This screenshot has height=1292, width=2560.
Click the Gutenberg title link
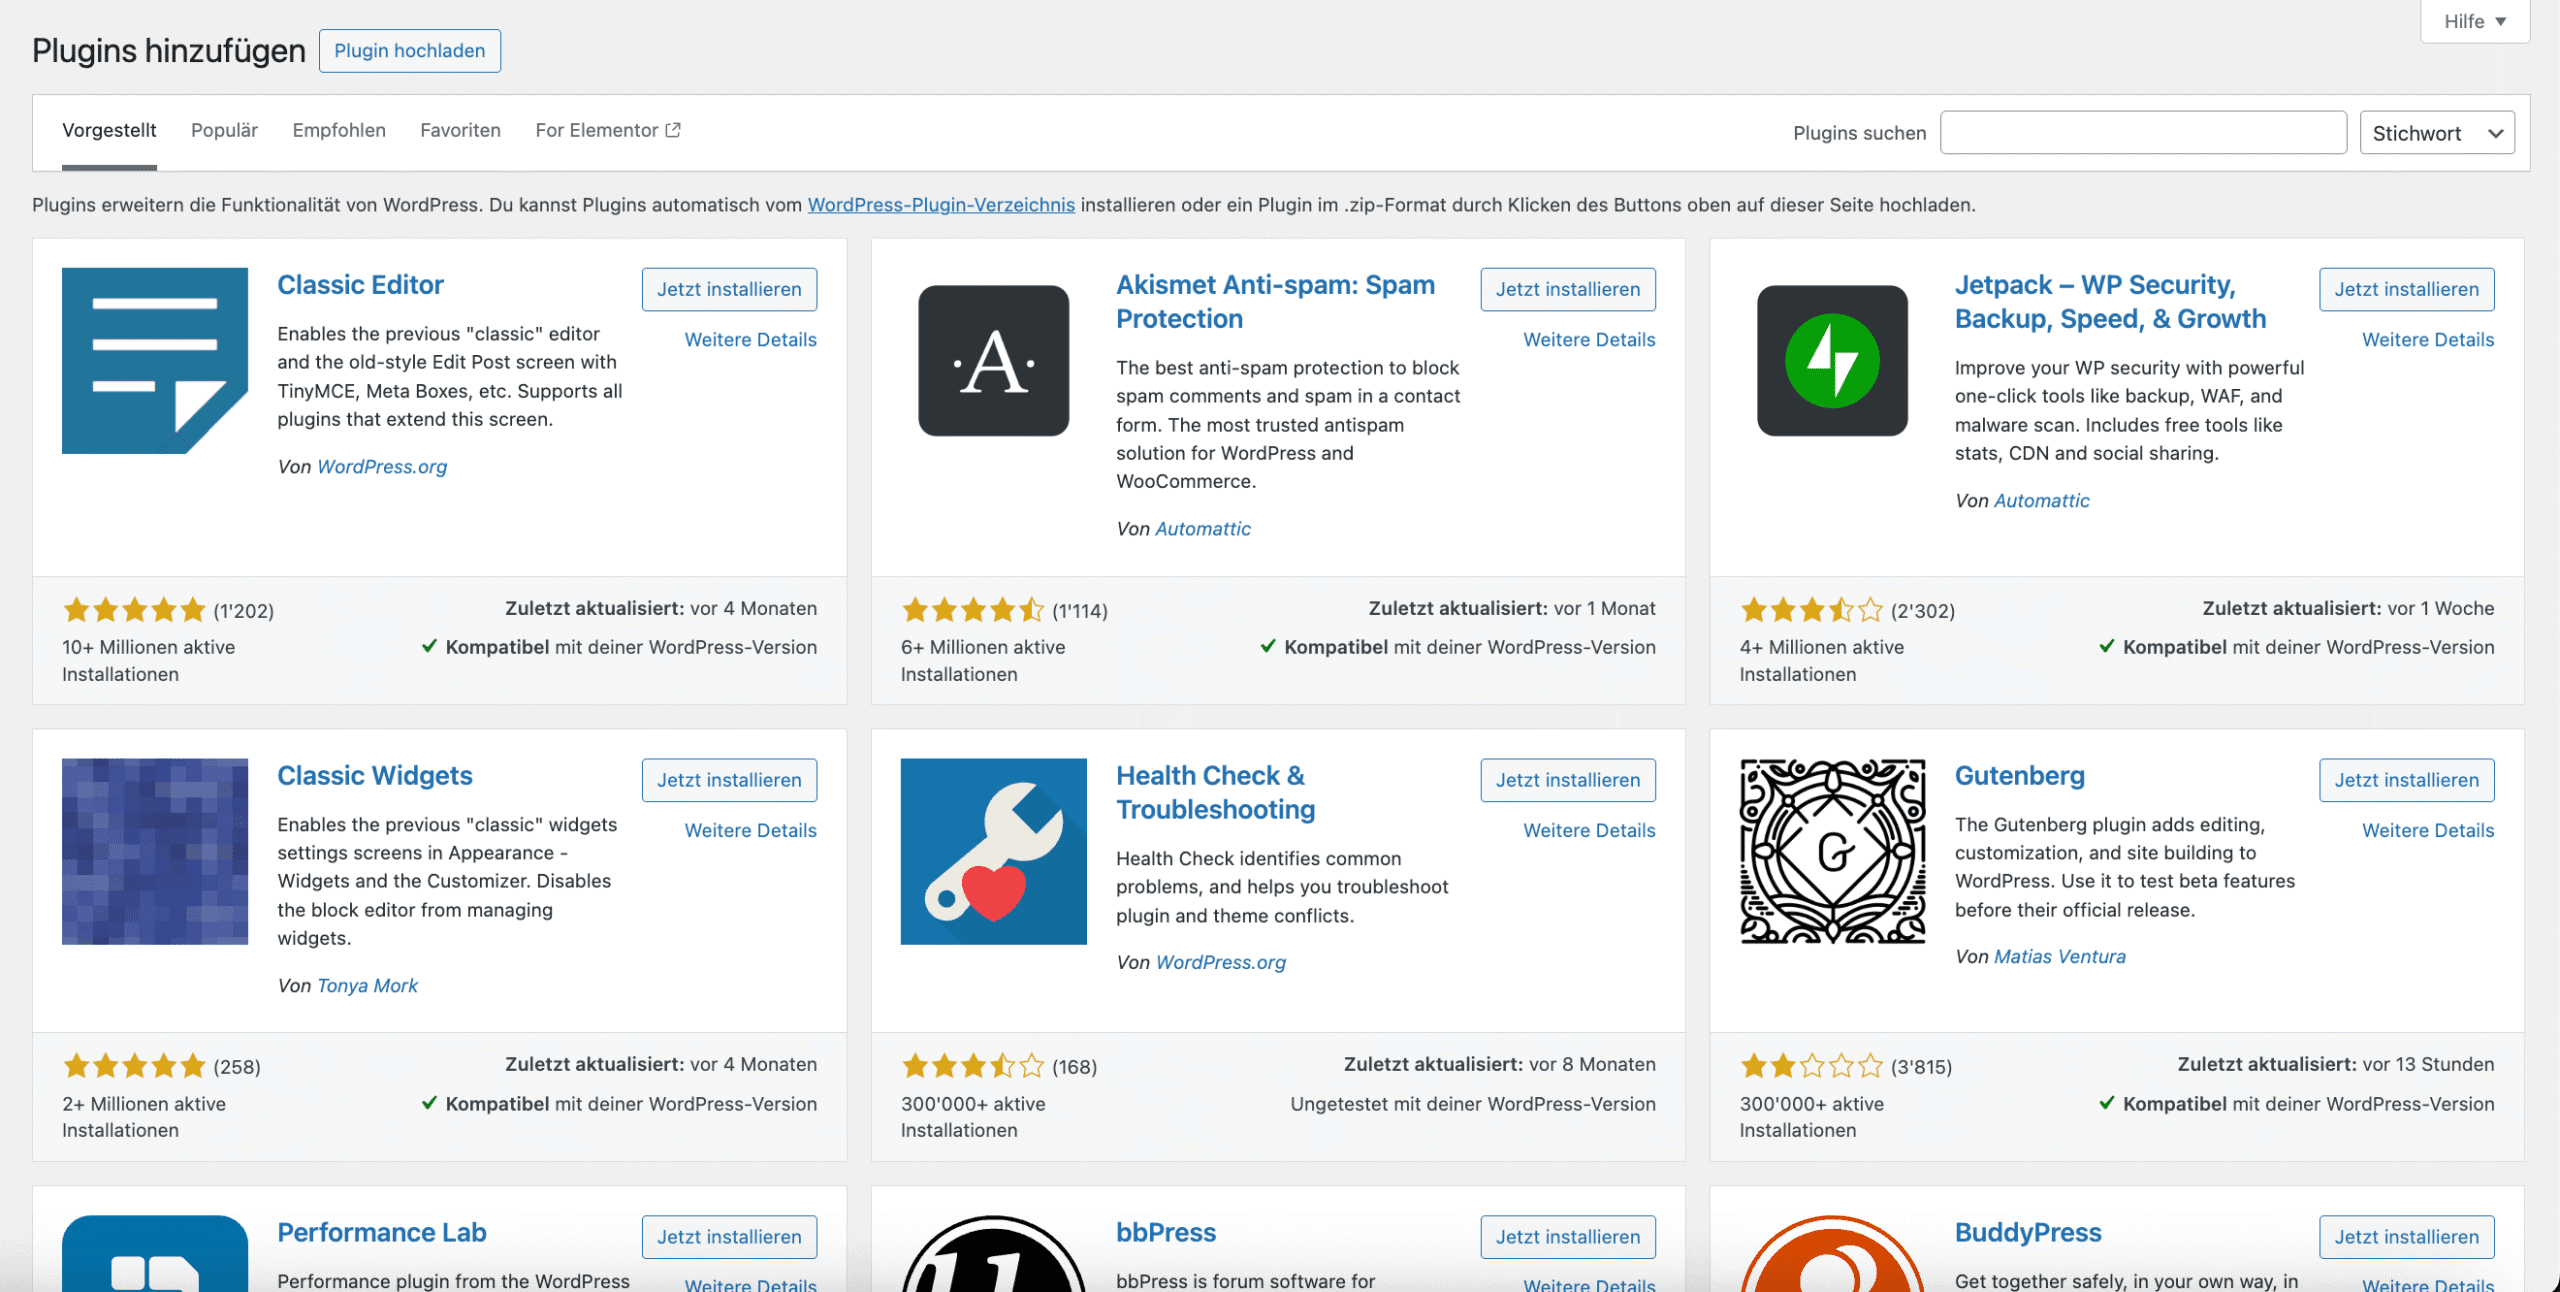click(x=2020, y=776)
